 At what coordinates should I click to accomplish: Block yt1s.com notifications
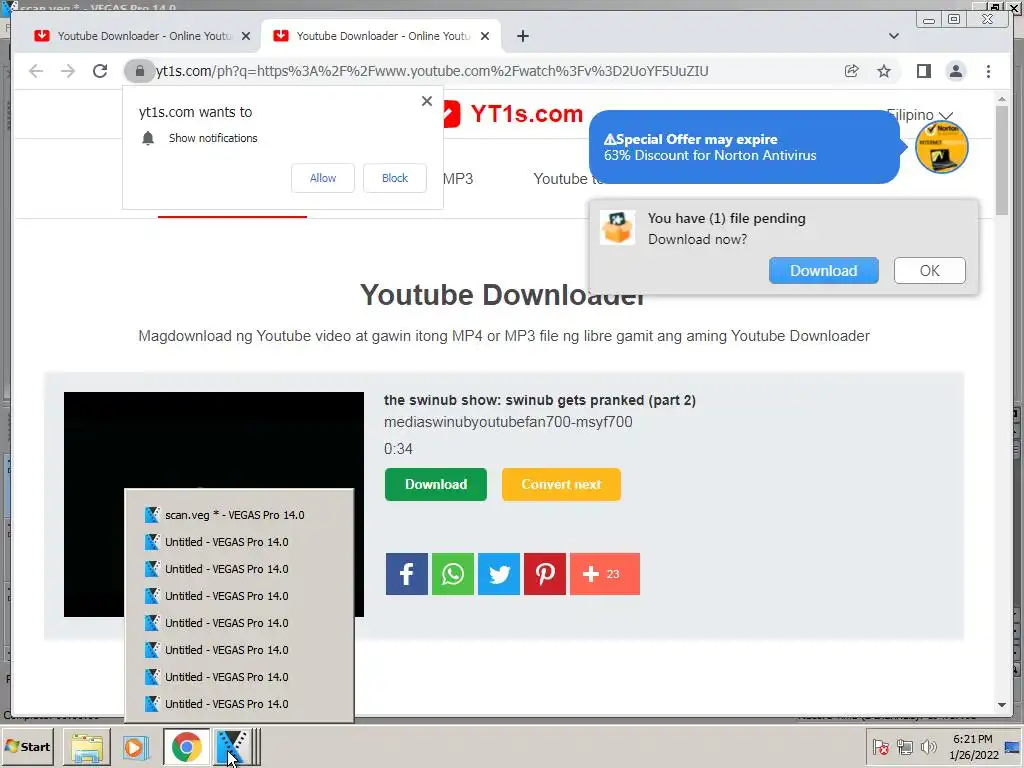tap(394, 178)
